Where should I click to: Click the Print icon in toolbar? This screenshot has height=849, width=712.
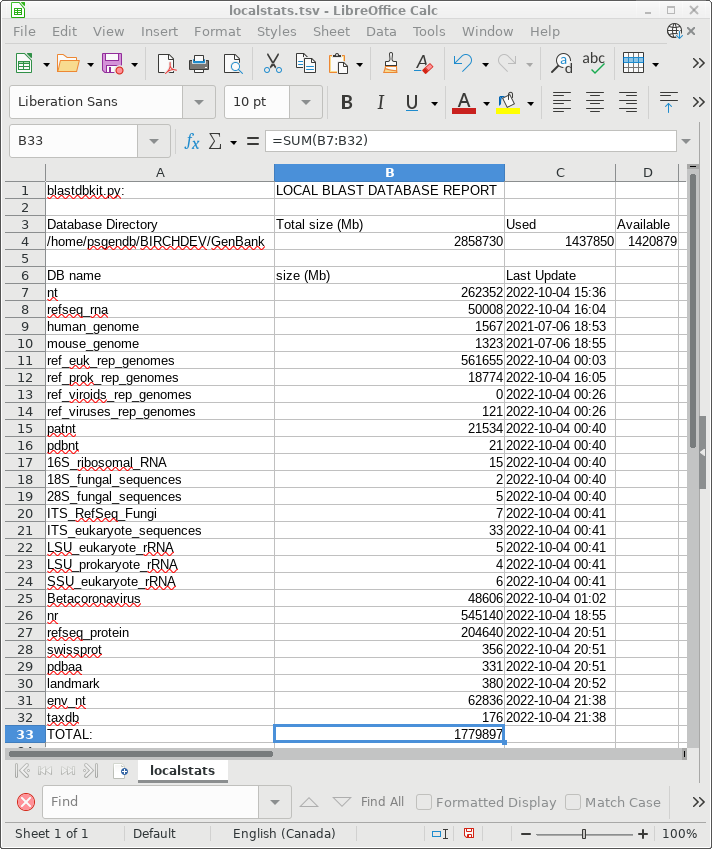click(x=199, y=64)
